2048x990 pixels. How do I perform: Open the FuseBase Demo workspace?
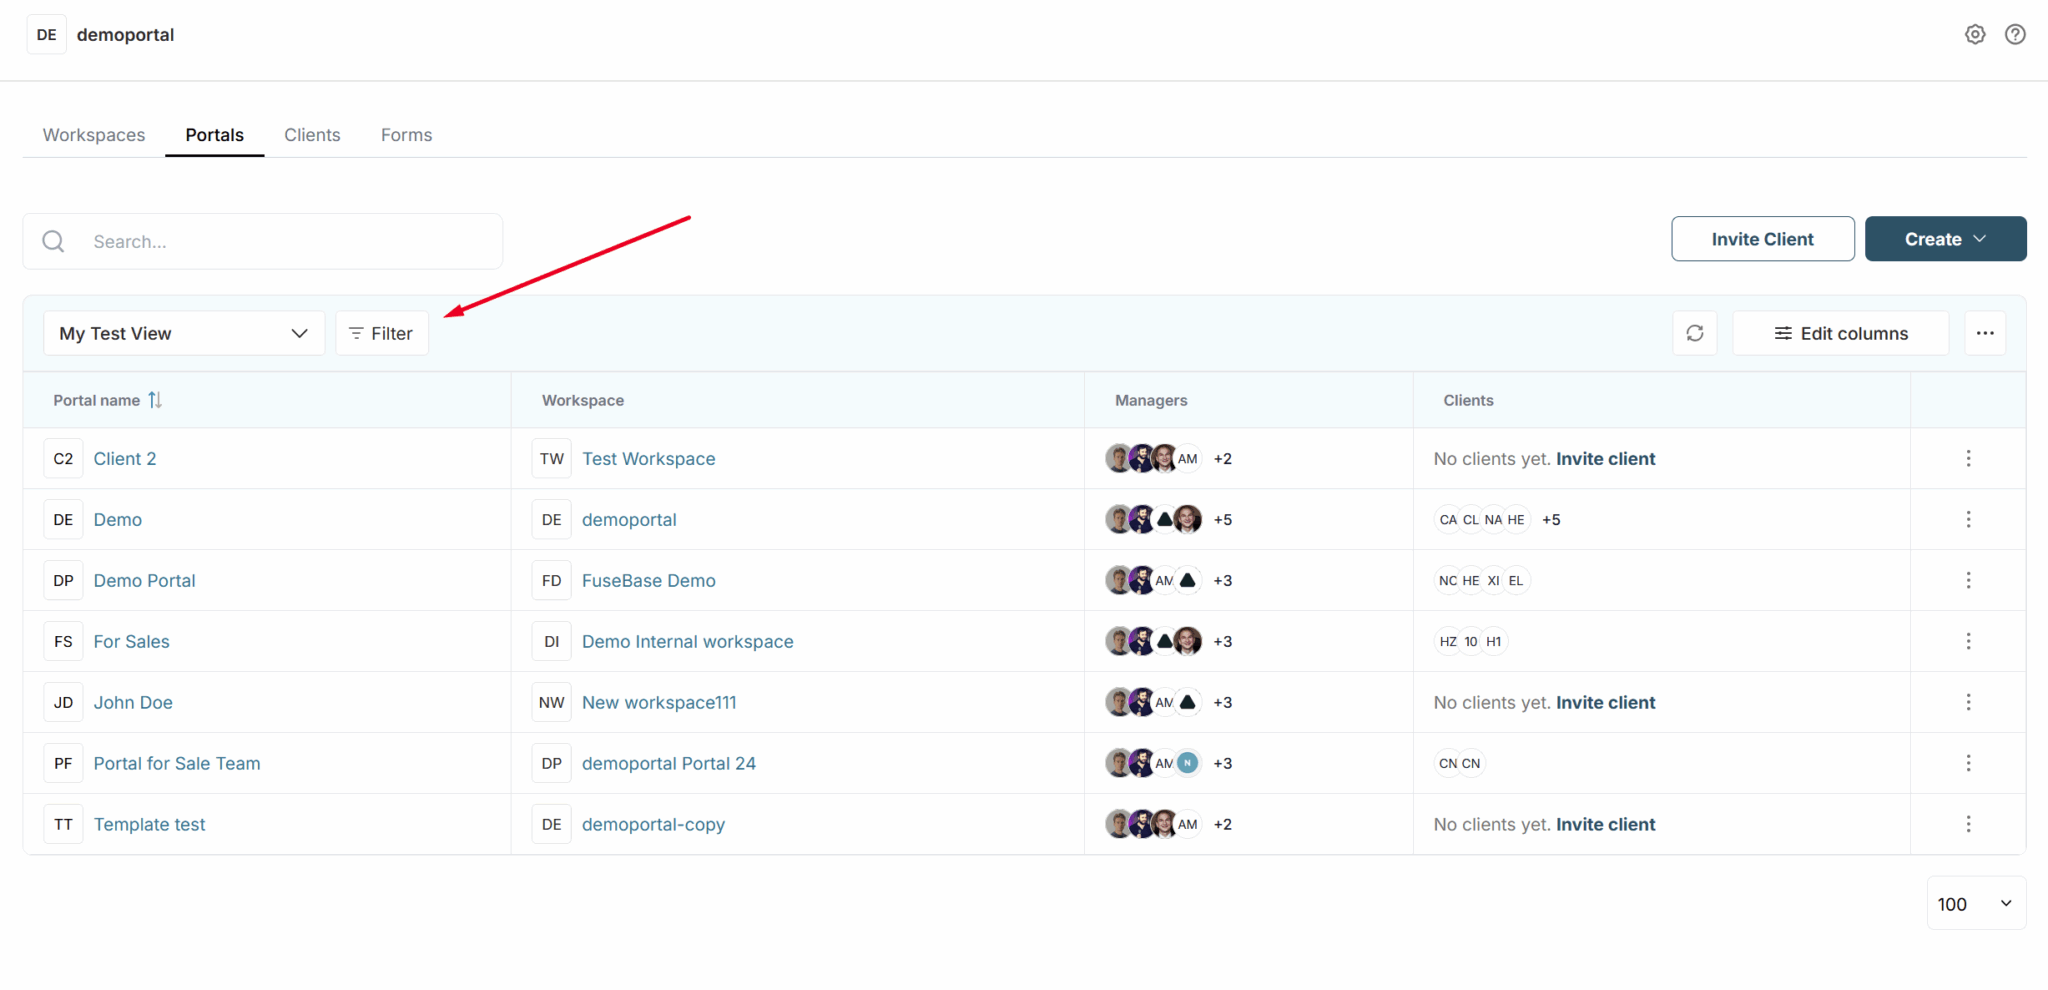point(649,580)
